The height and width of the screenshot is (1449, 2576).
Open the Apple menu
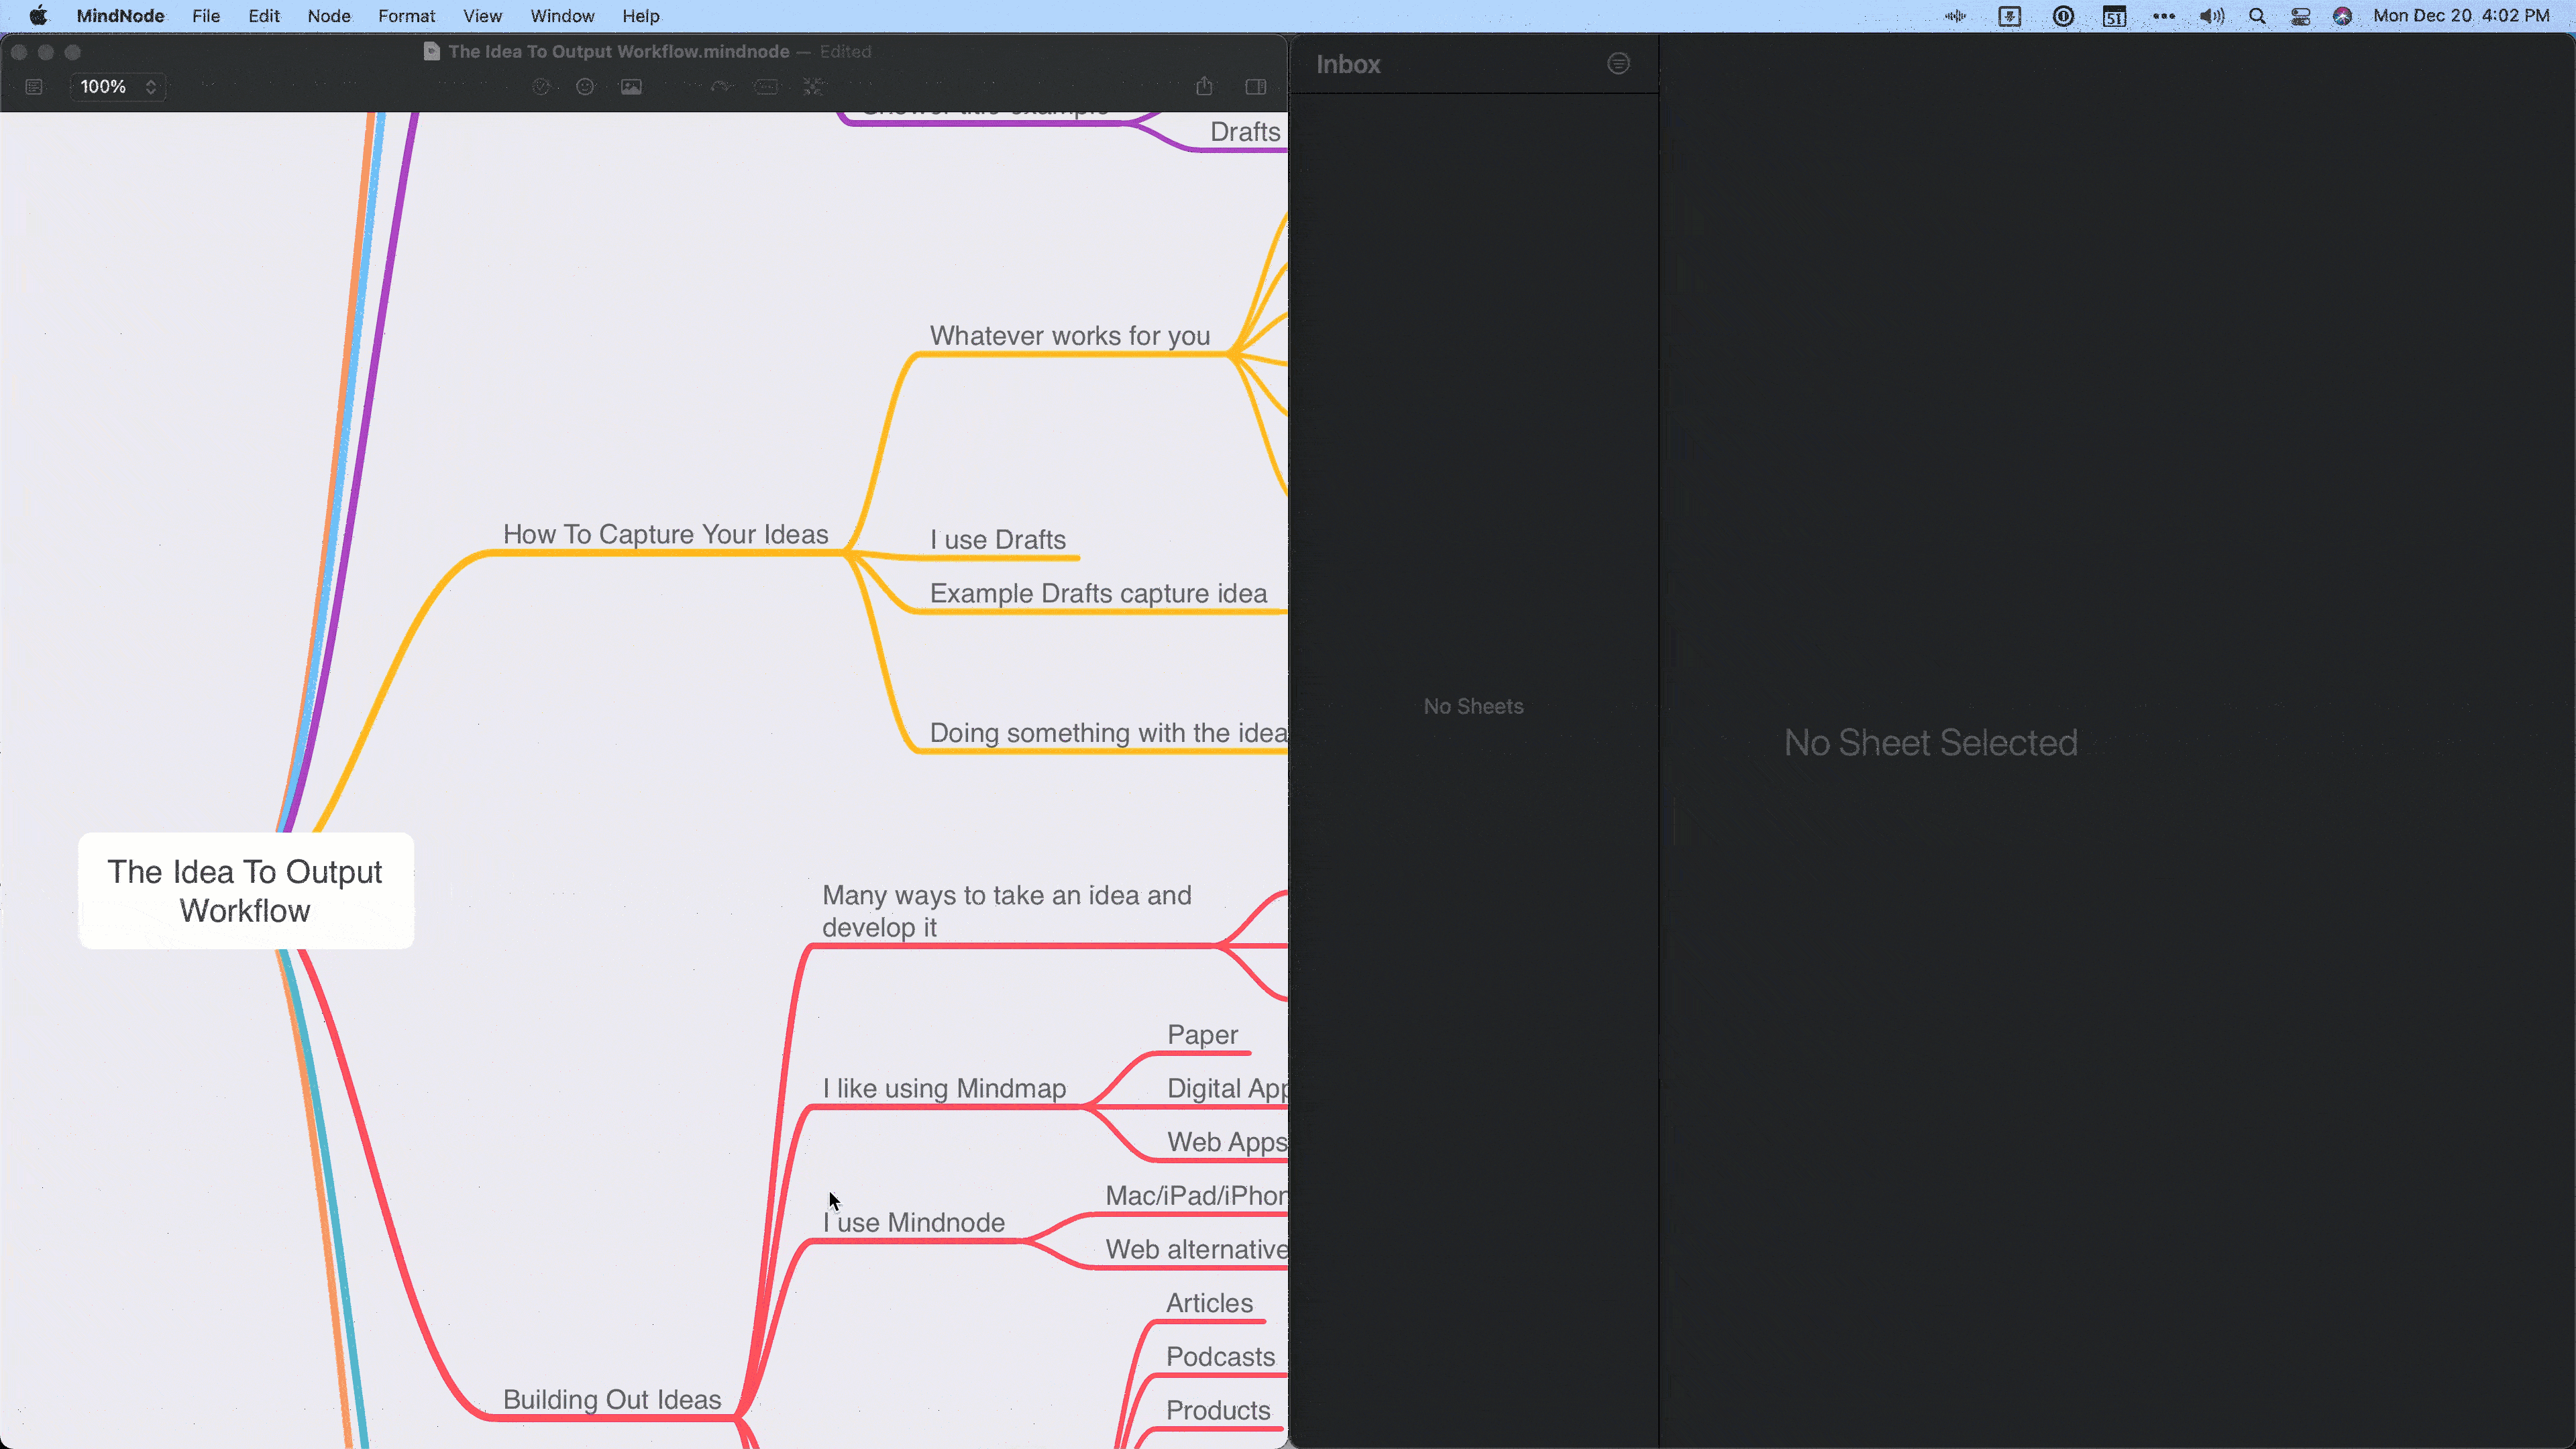pos(38,16)
